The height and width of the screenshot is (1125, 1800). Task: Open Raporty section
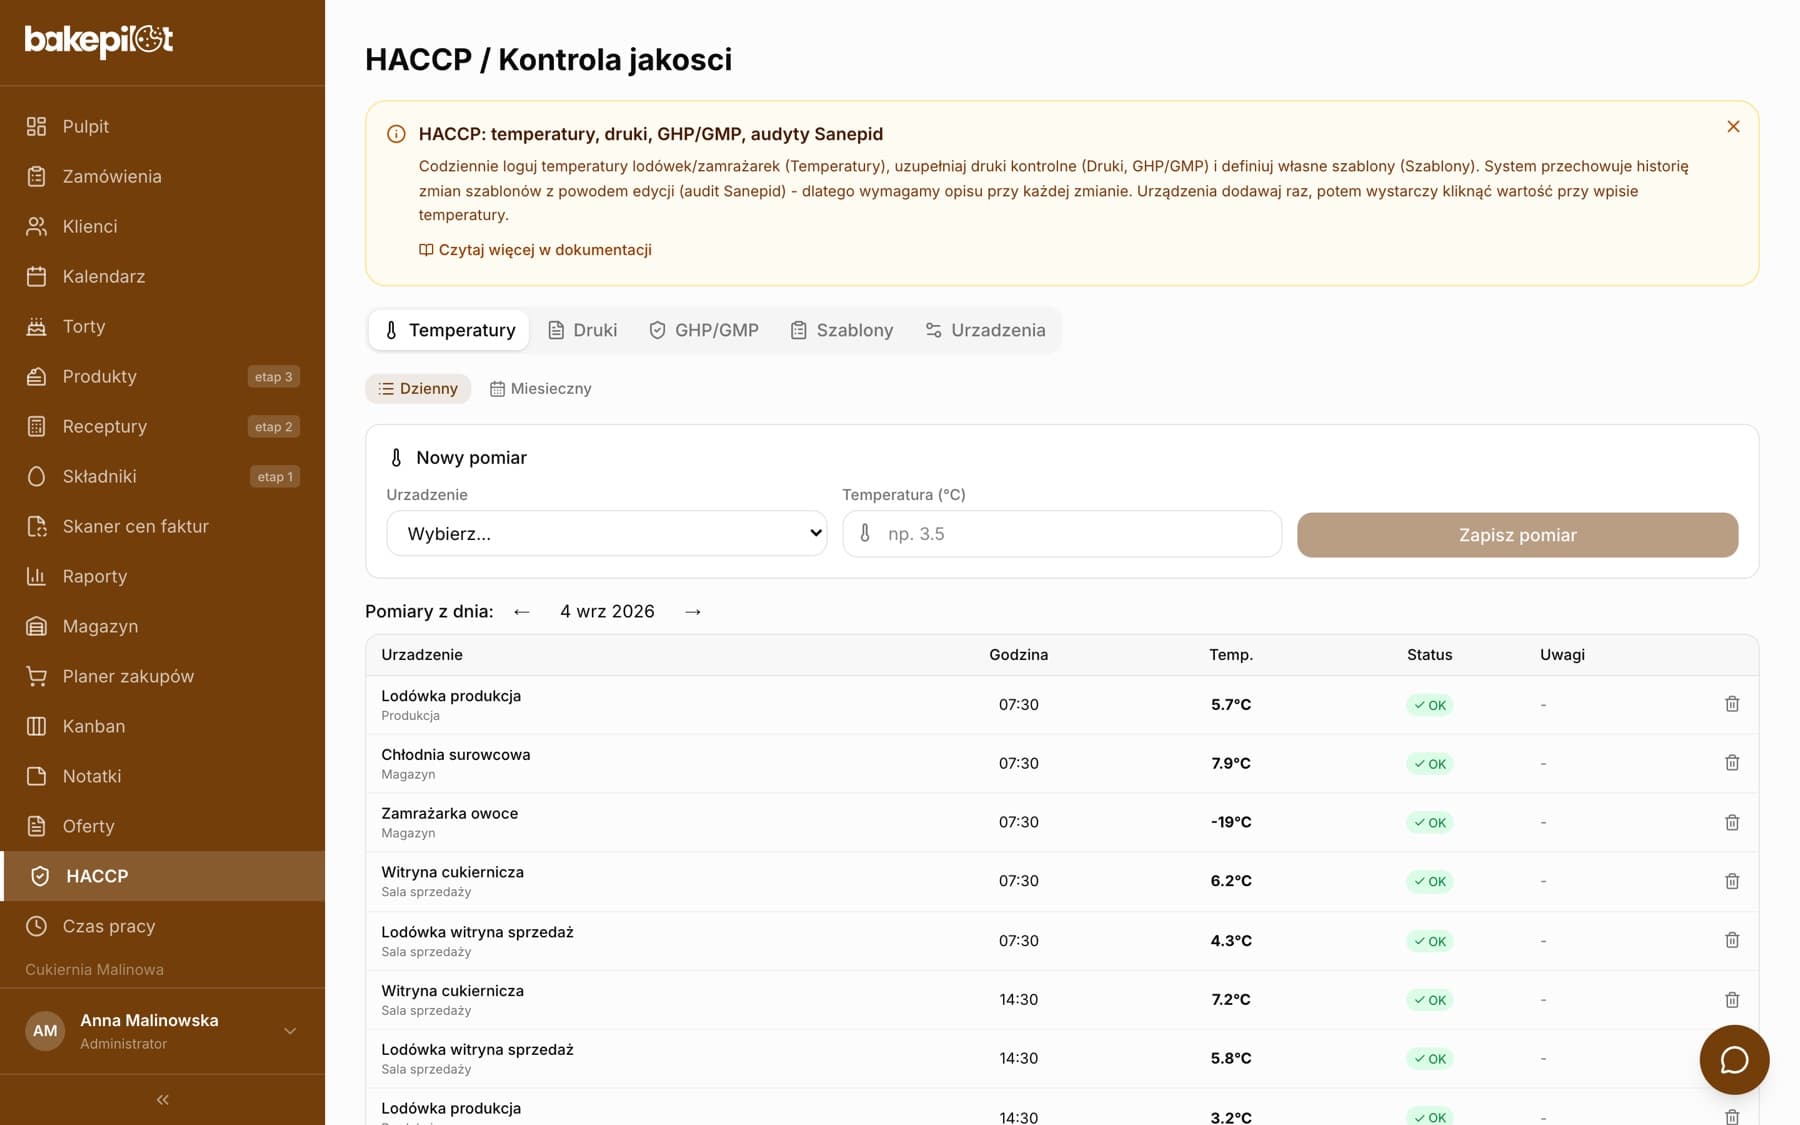162,576
